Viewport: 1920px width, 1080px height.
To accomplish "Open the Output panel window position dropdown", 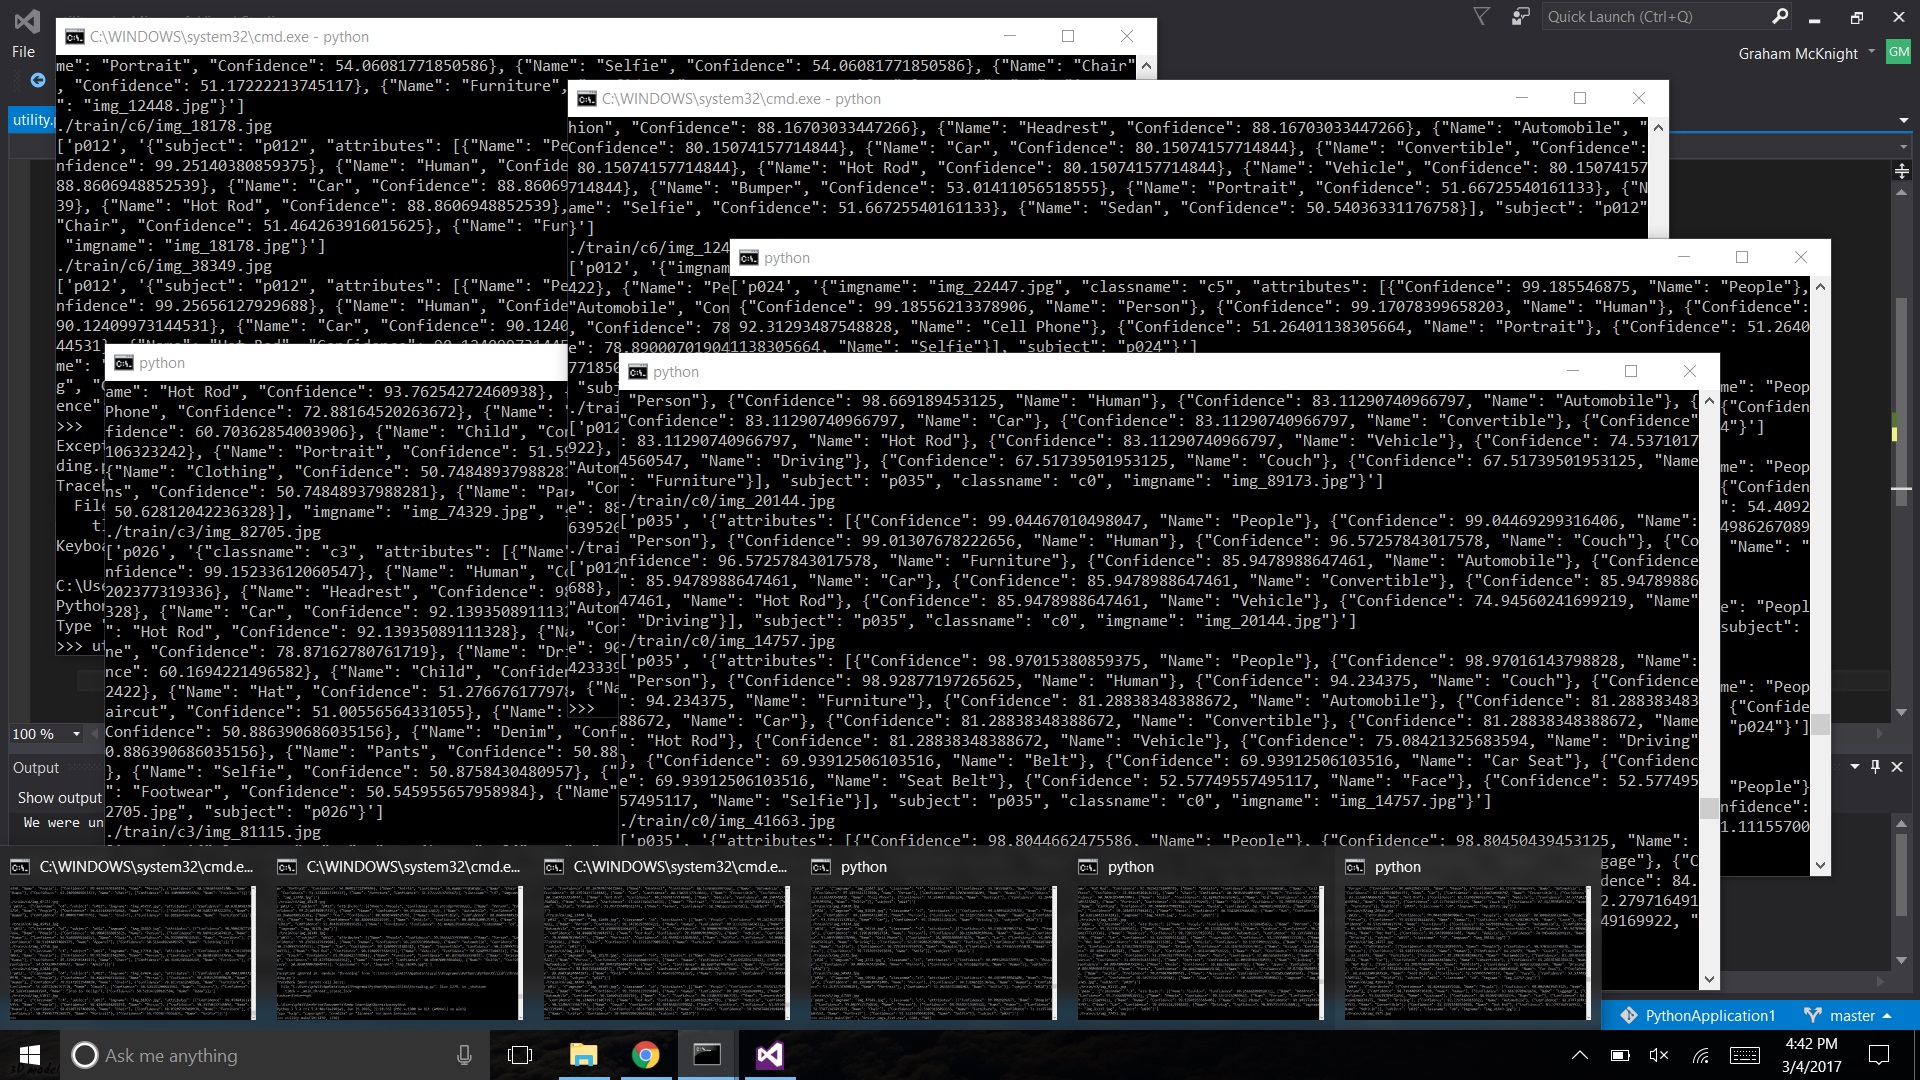I will click(1855, 767).
